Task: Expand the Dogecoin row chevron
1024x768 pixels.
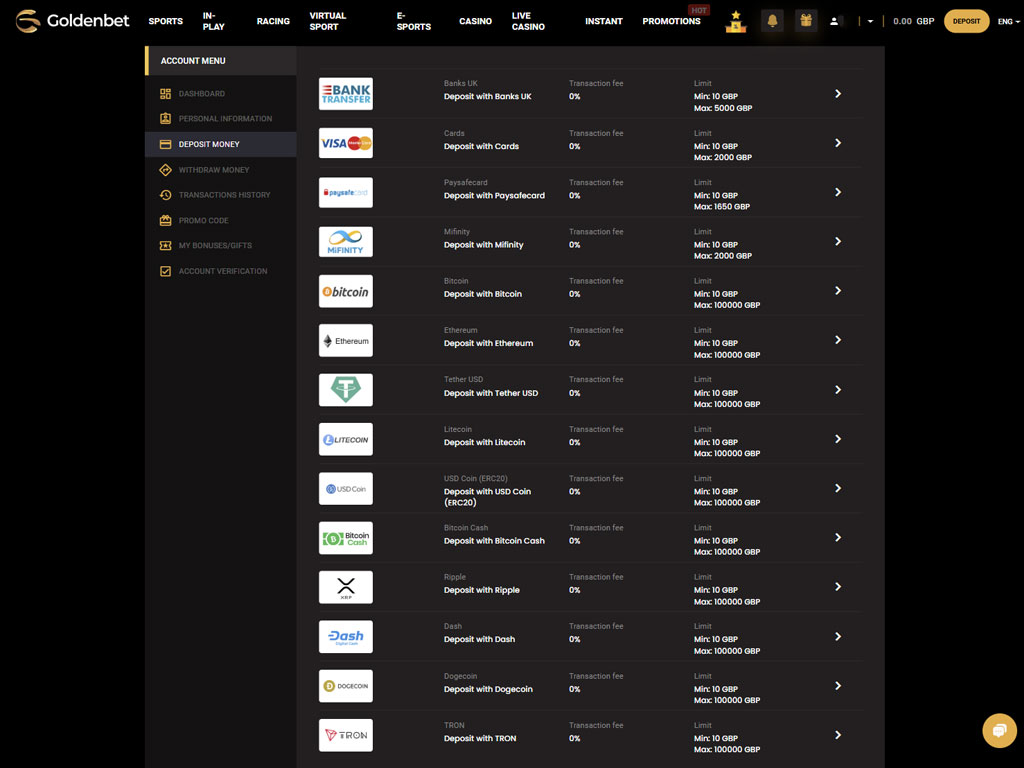Action: coord(838,686)
